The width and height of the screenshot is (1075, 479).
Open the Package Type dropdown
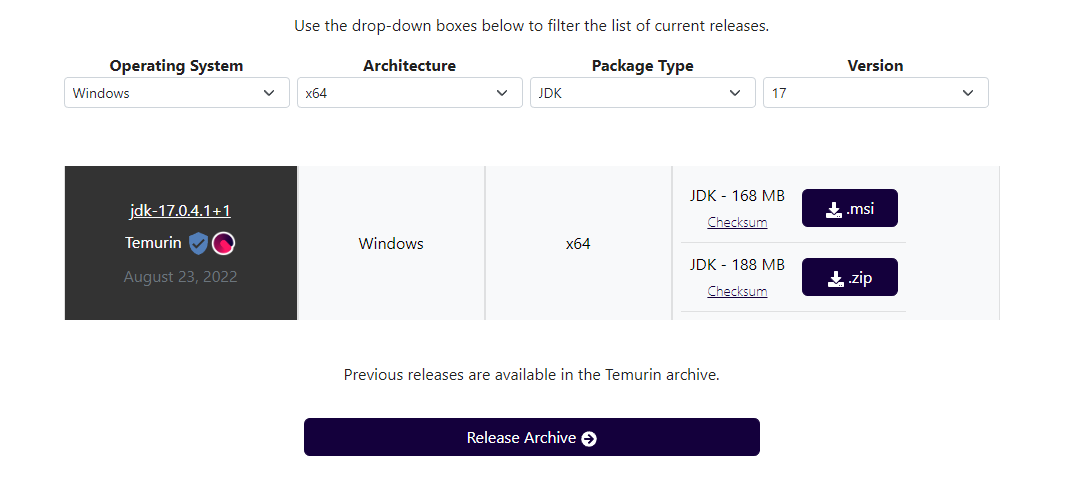click(x=642, y=93)
